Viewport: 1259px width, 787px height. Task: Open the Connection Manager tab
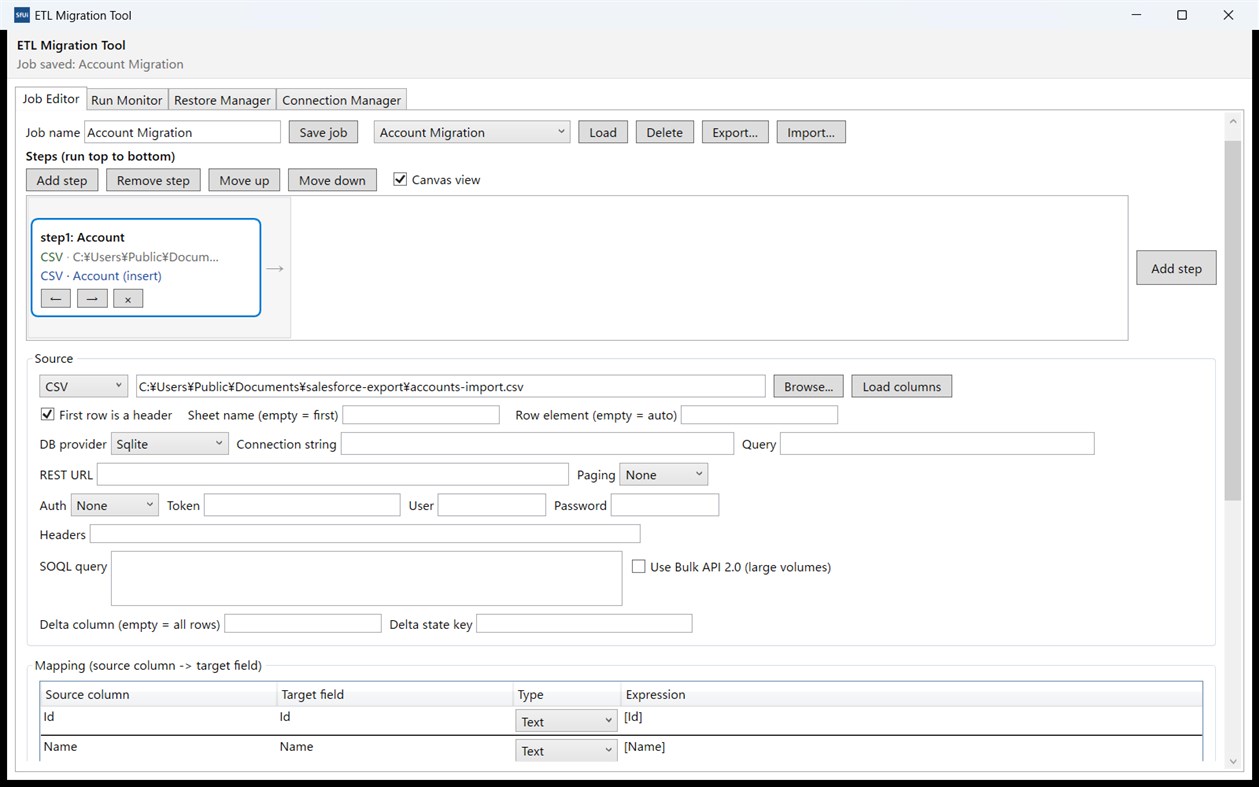click(341, 100)
